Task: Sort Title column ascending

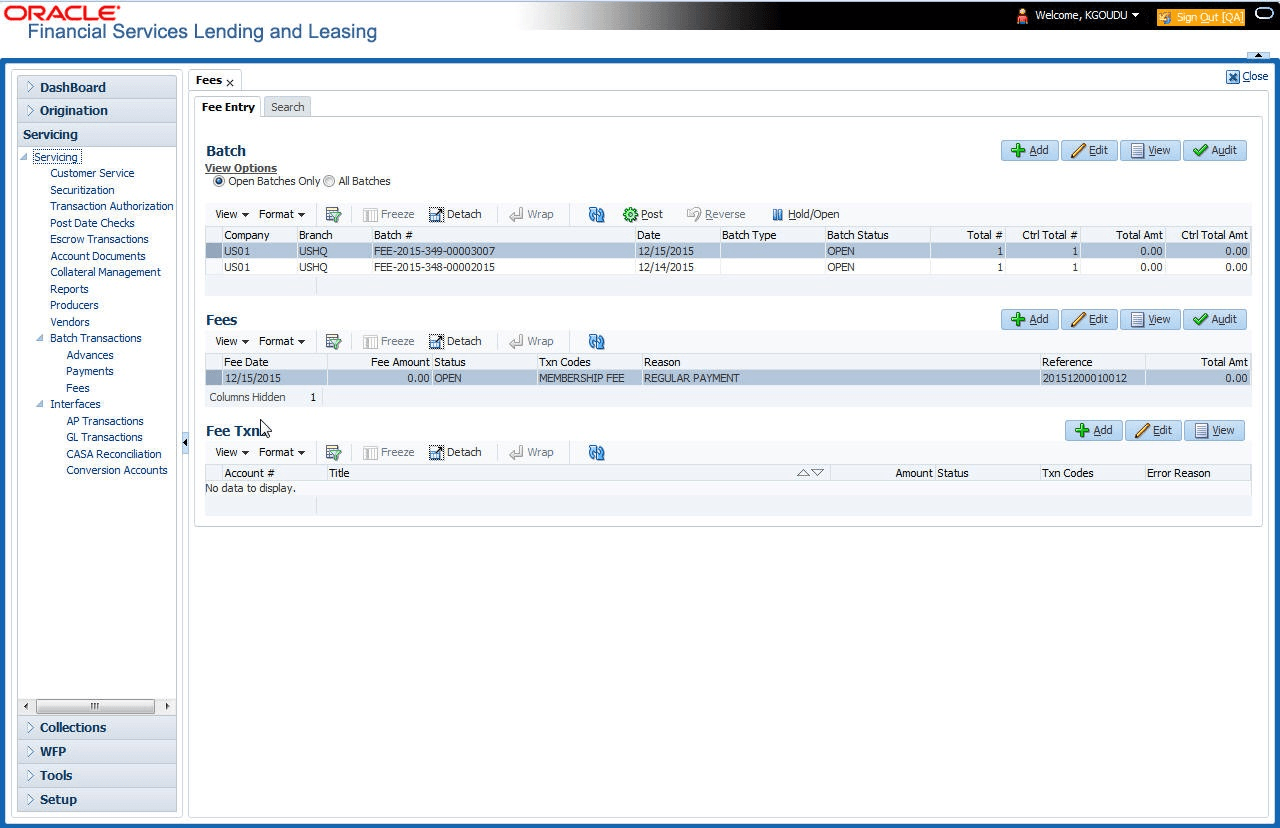Action: [x=804, y=473]
